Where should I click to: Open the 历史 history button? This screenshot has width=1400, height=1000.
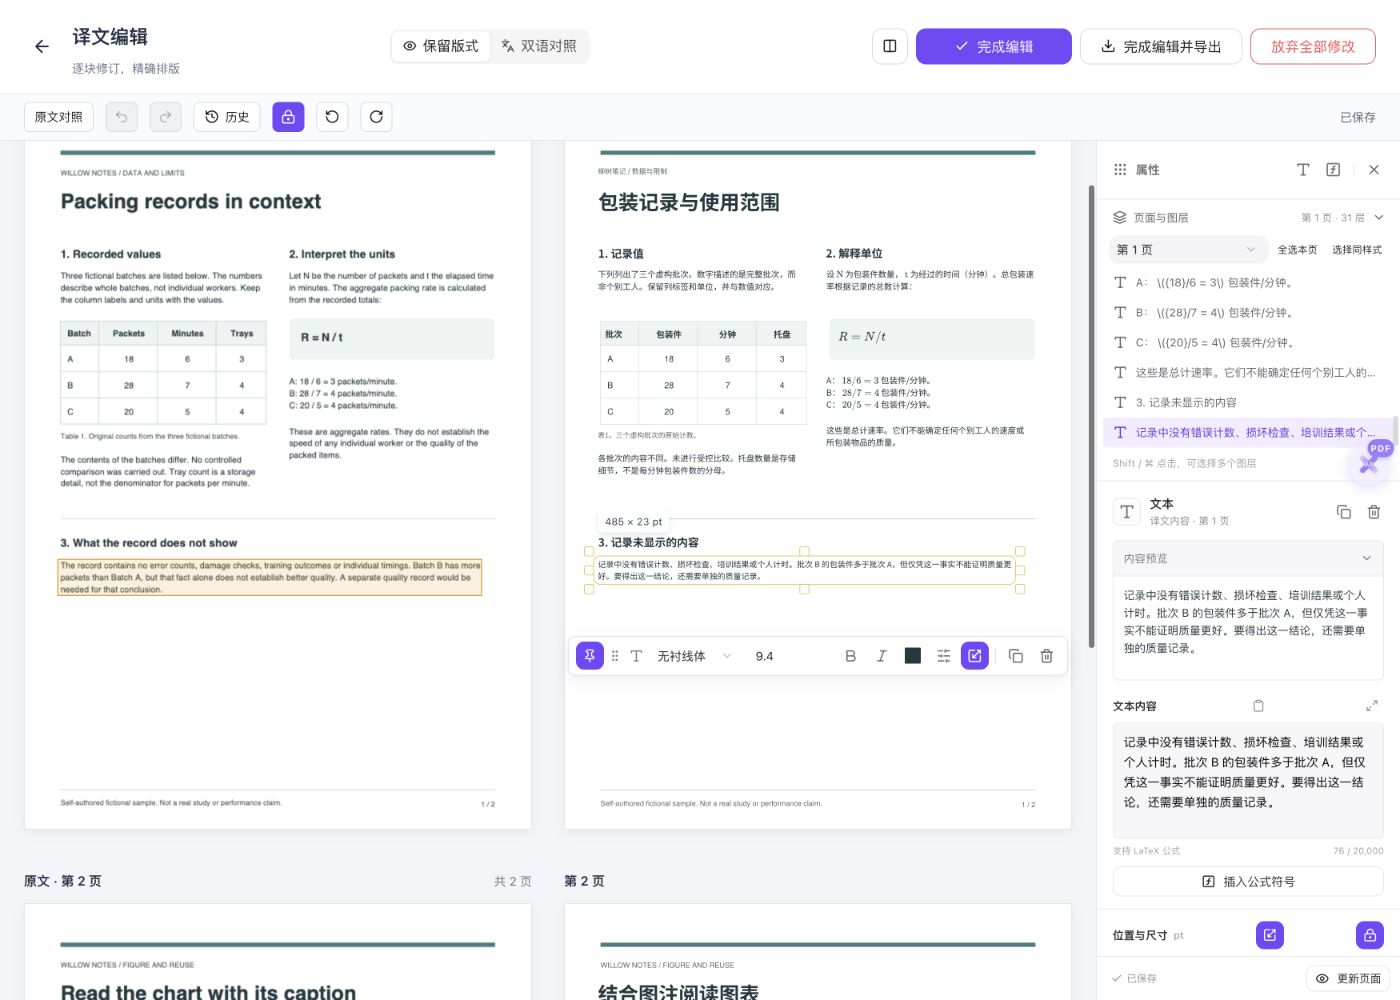(x=227, y=117)
